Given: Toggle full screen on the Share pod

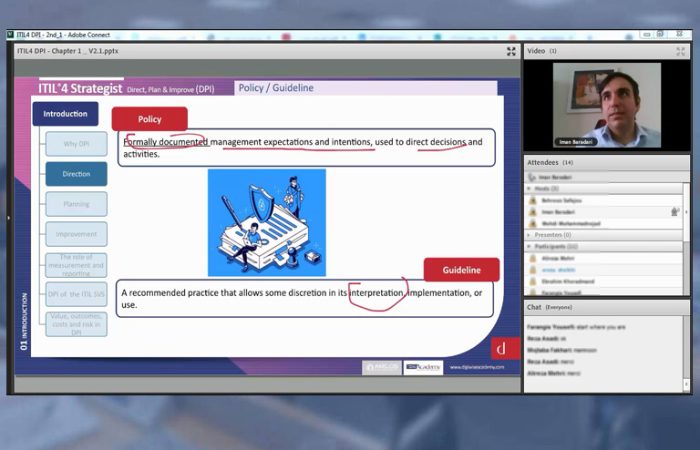Looking at the screenshot, I should (511, 51).
